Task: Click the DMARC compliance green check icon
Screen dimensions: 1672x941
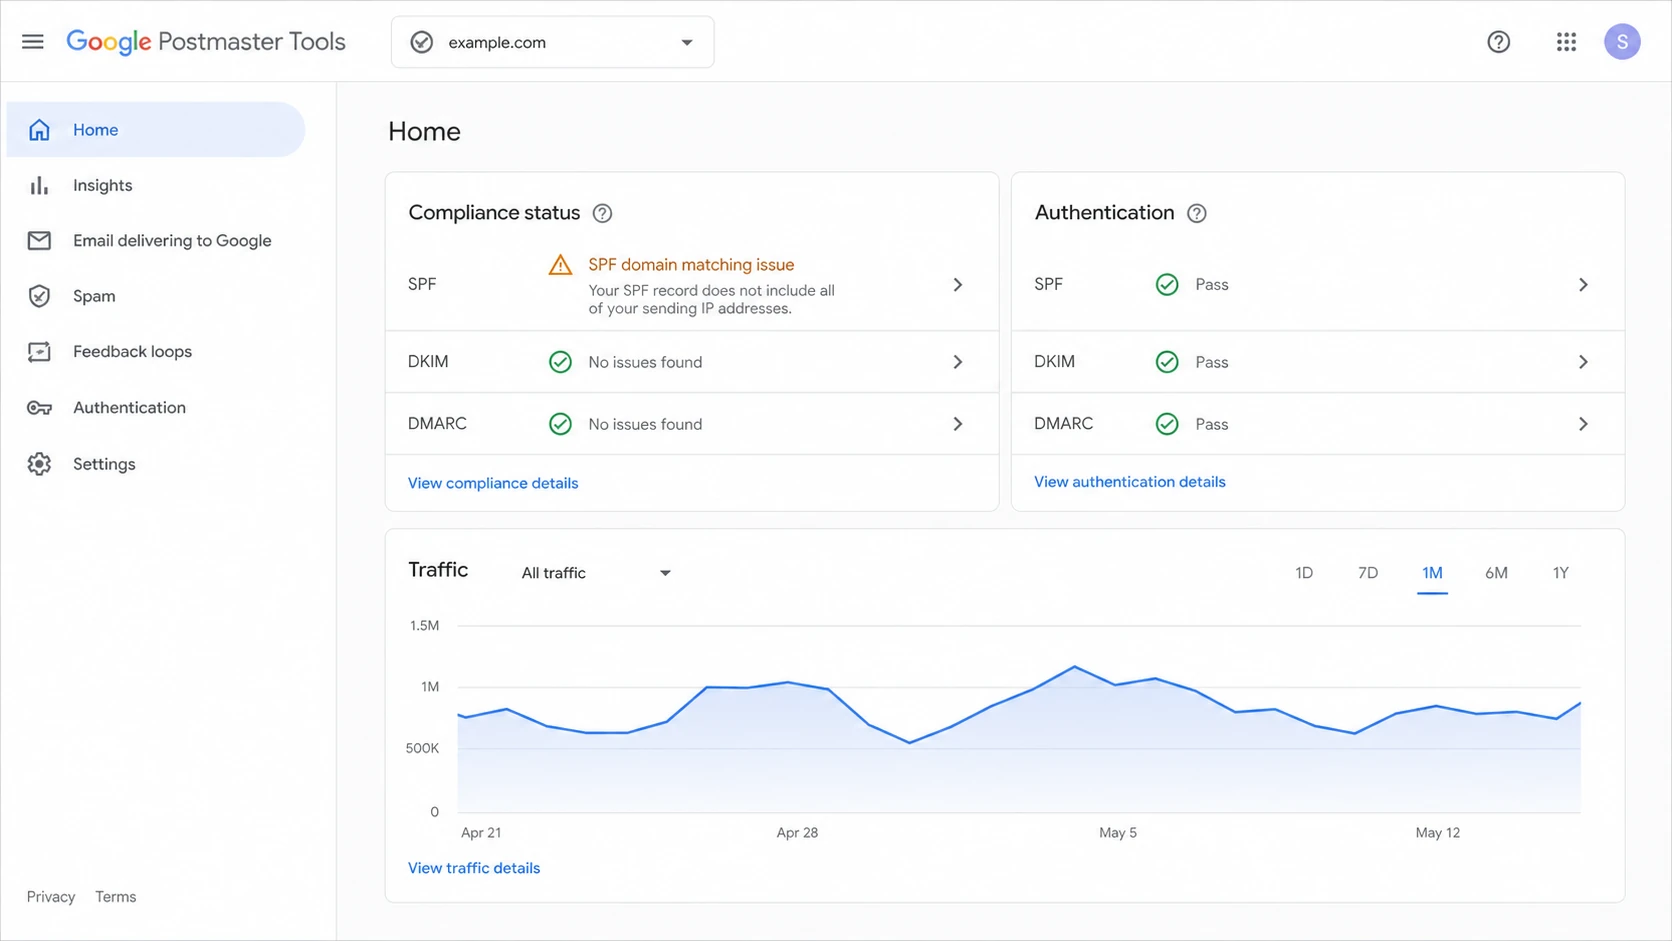Action: click(x=560, y=424)
